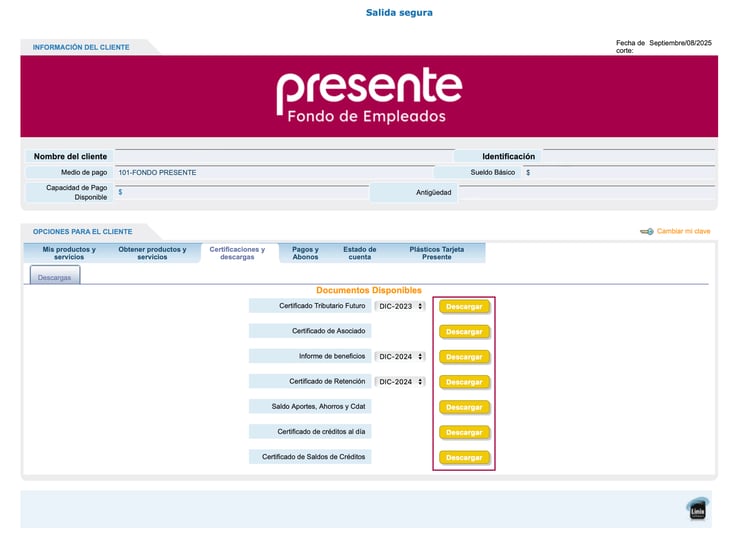This screenshot has width=740, height=540.
Task: Download the Certificado Tributario Futuro
Action: [x=464, y=307]
